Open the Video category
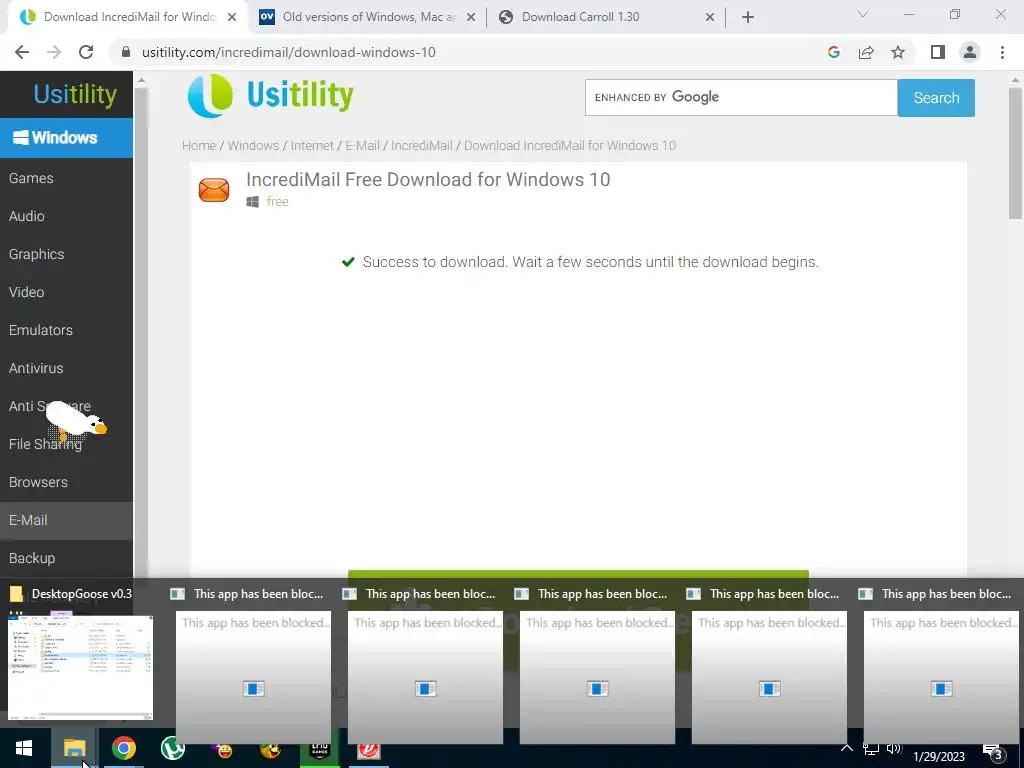This screenshot has height=768, width=1024. pyautogui.click(x=27, y=292)
